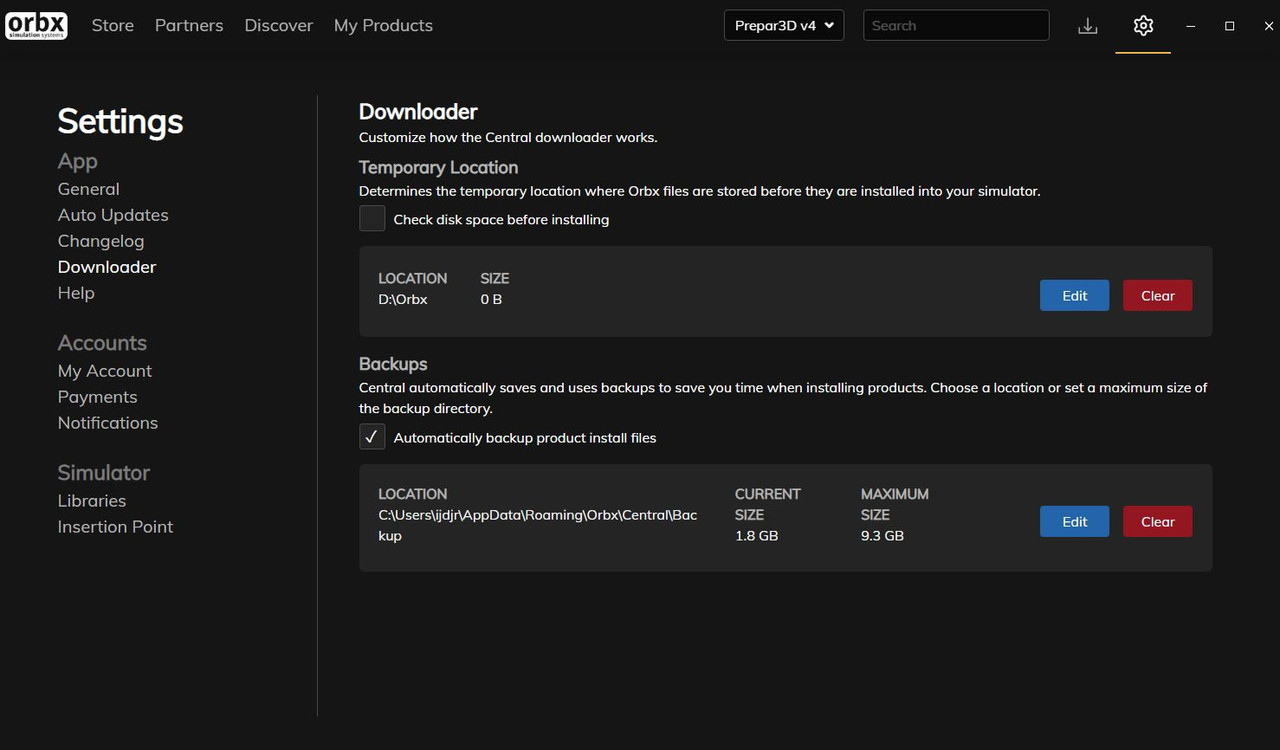Click the 1.8 GB current size value
The width and height of the screenshot is (1280, 750).
tap(756, 535)
